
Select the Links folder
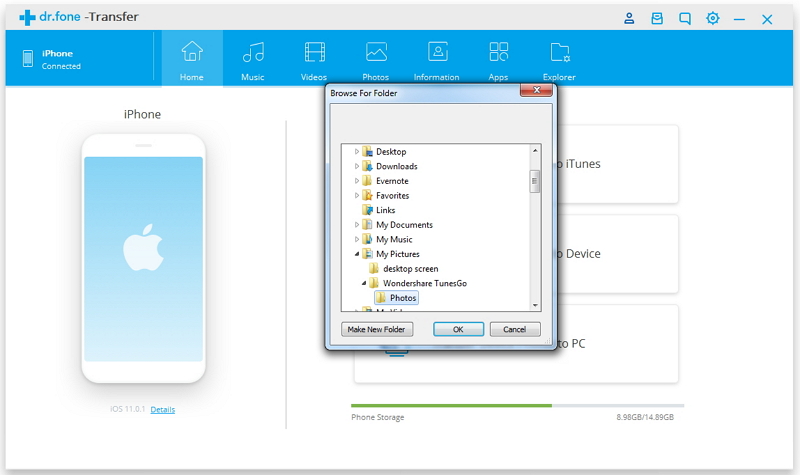(x=385, y=210)
